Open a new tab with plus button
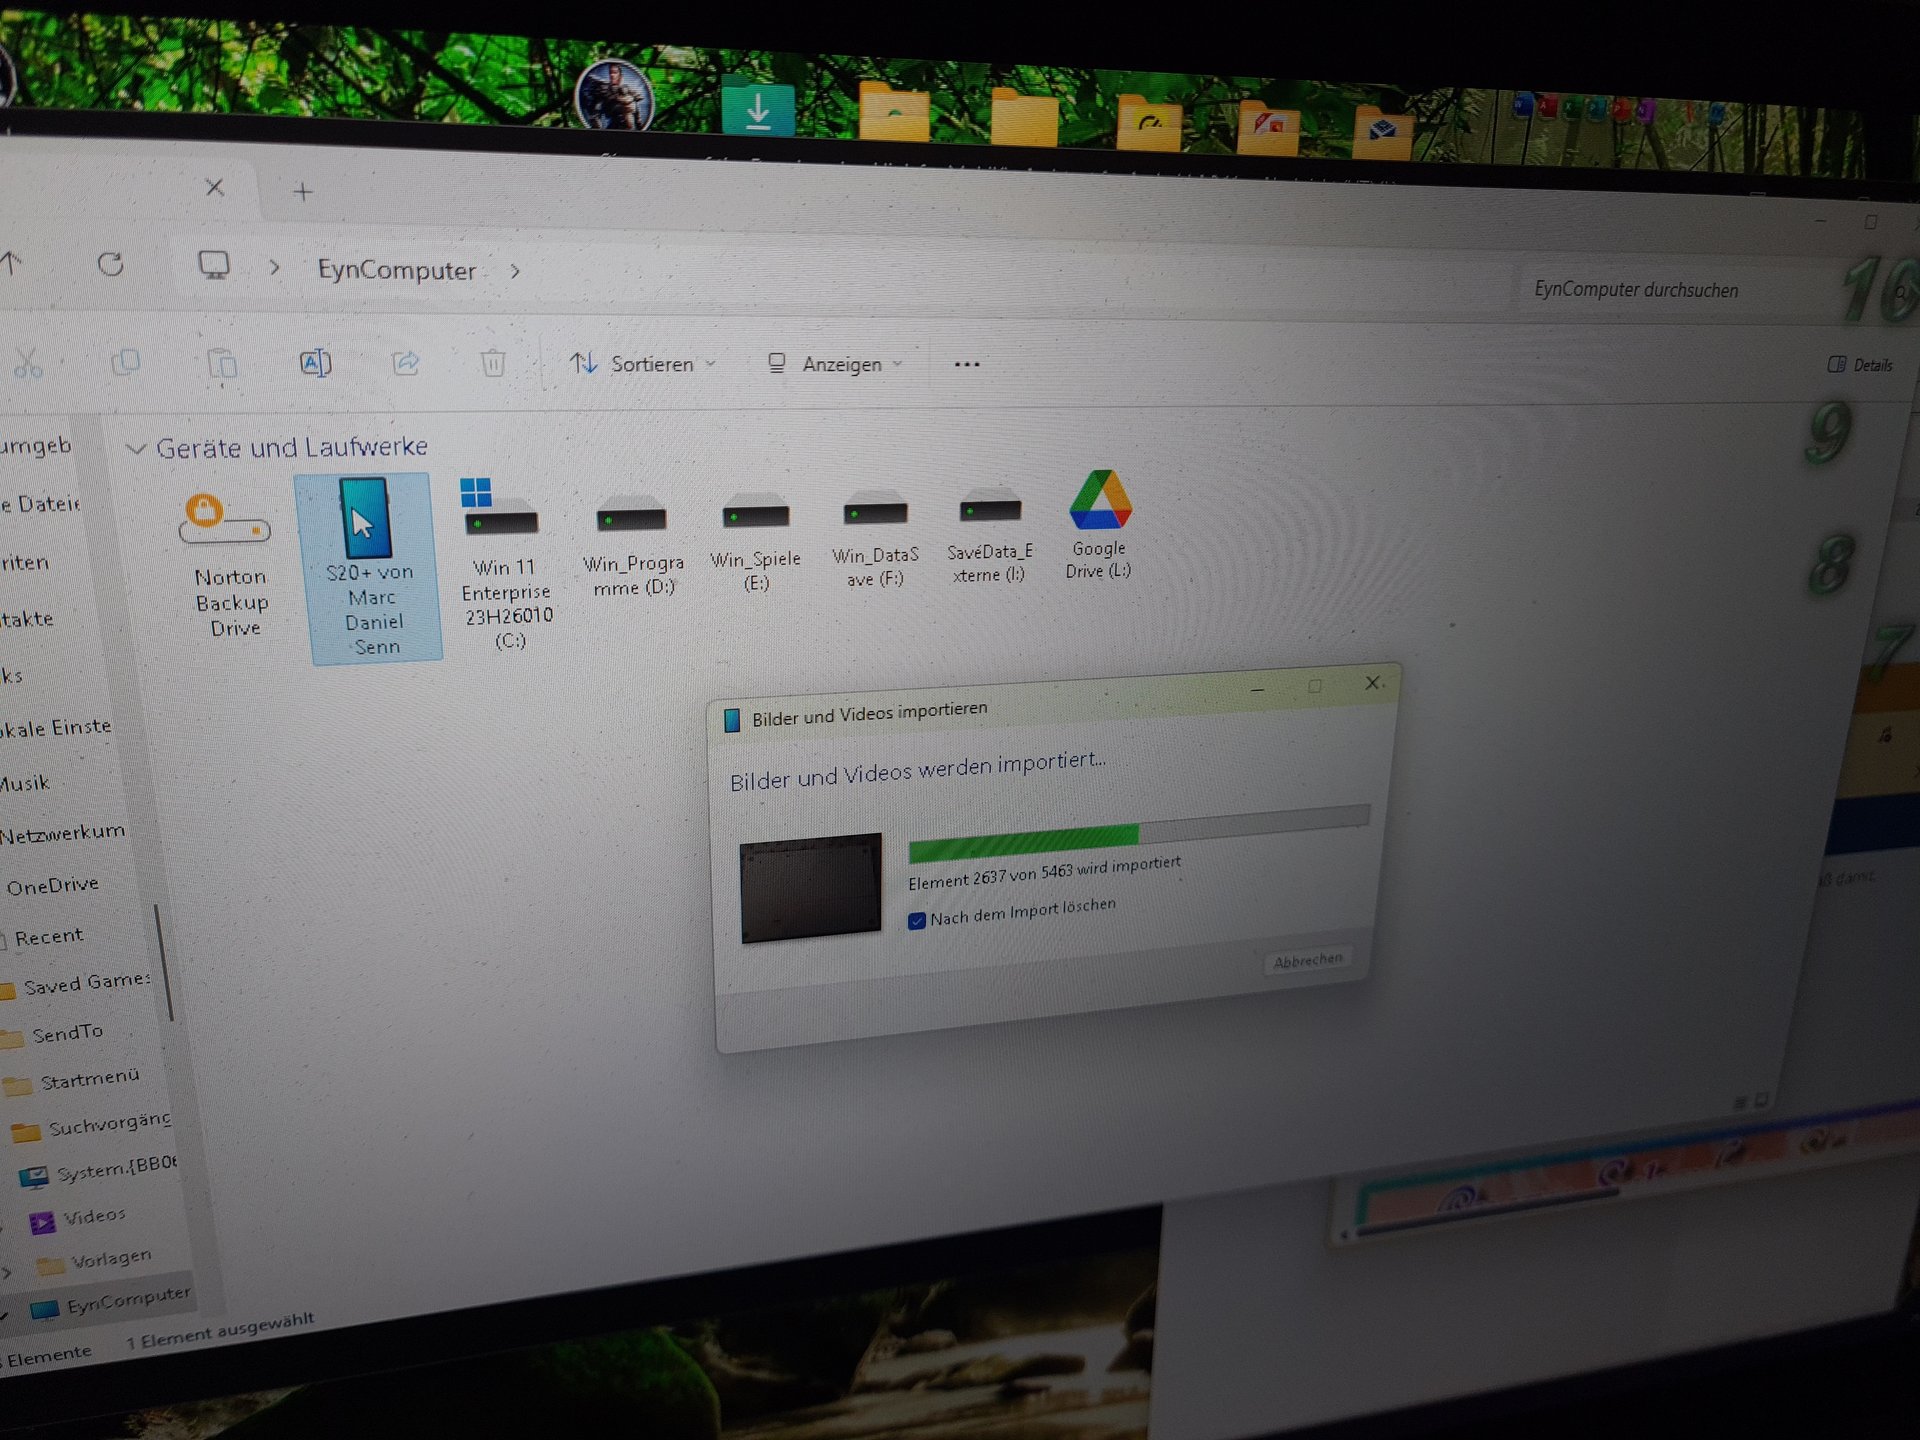Screen dimensions: 1920x1440 click(x=303, y=191)
